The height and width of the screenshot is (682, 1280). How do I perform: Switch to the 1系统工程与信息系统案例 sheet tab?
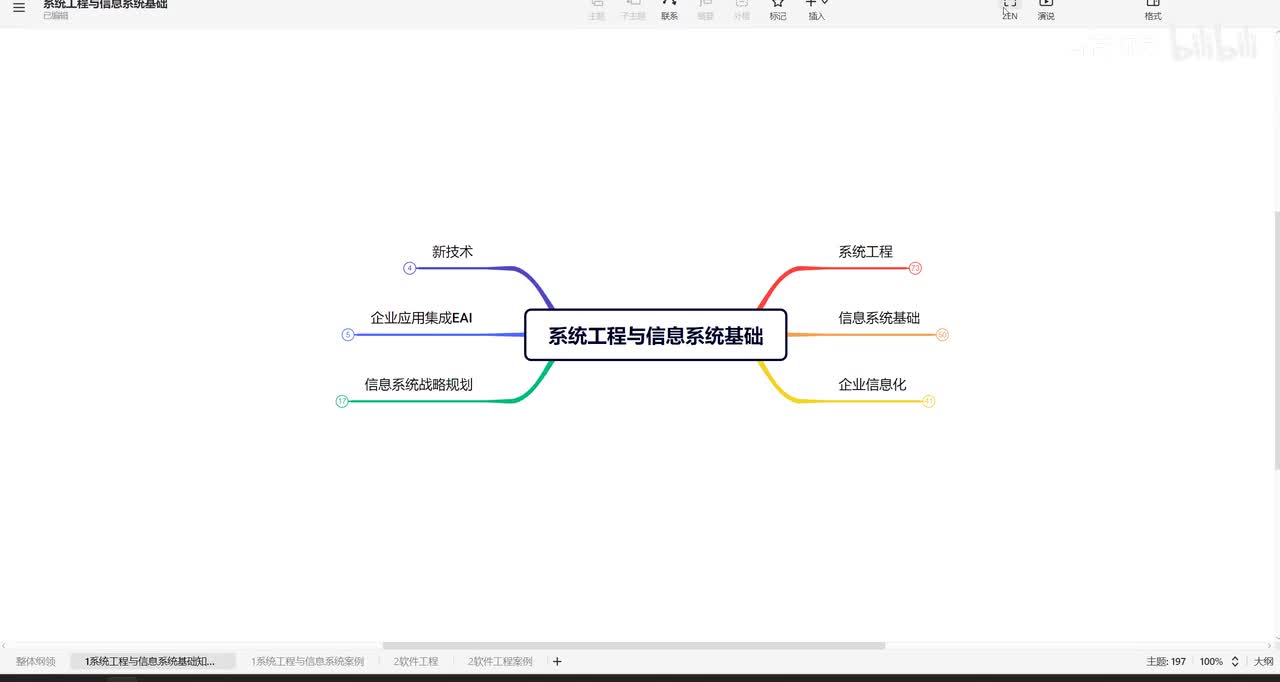click(307, 661)
